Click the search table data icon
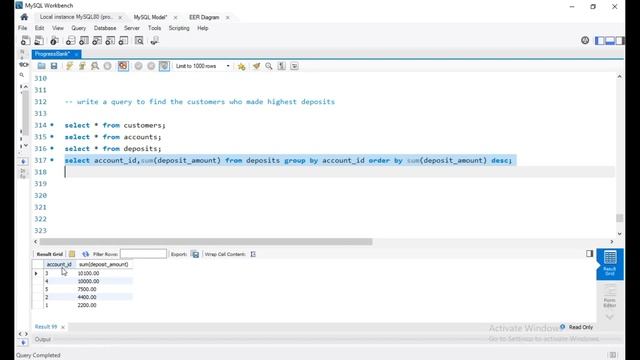 click(x=139, y=40)
